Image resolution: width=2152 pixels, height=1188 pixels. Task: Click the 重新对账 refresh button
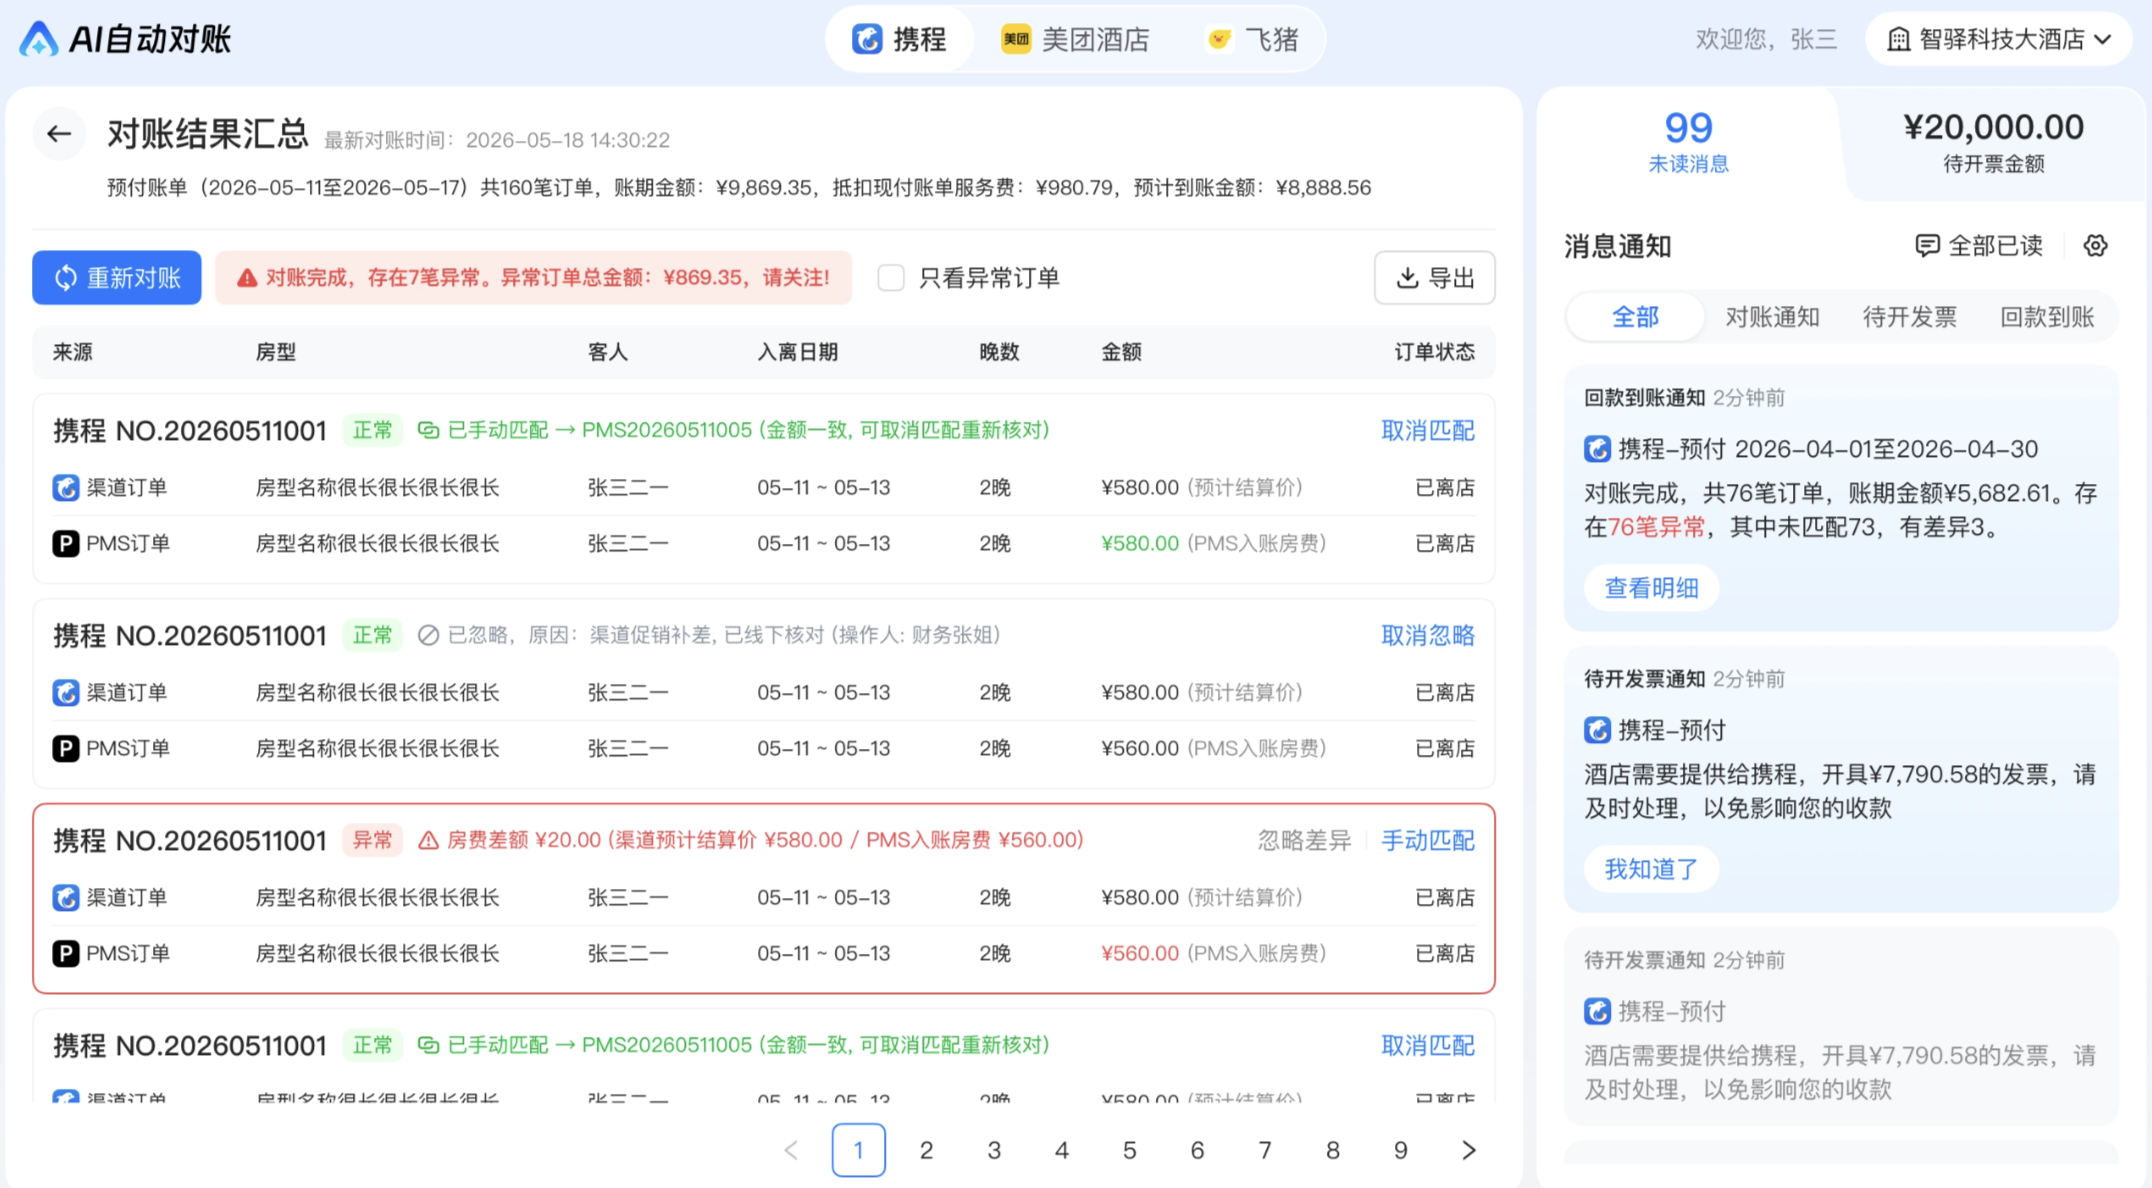117,277
